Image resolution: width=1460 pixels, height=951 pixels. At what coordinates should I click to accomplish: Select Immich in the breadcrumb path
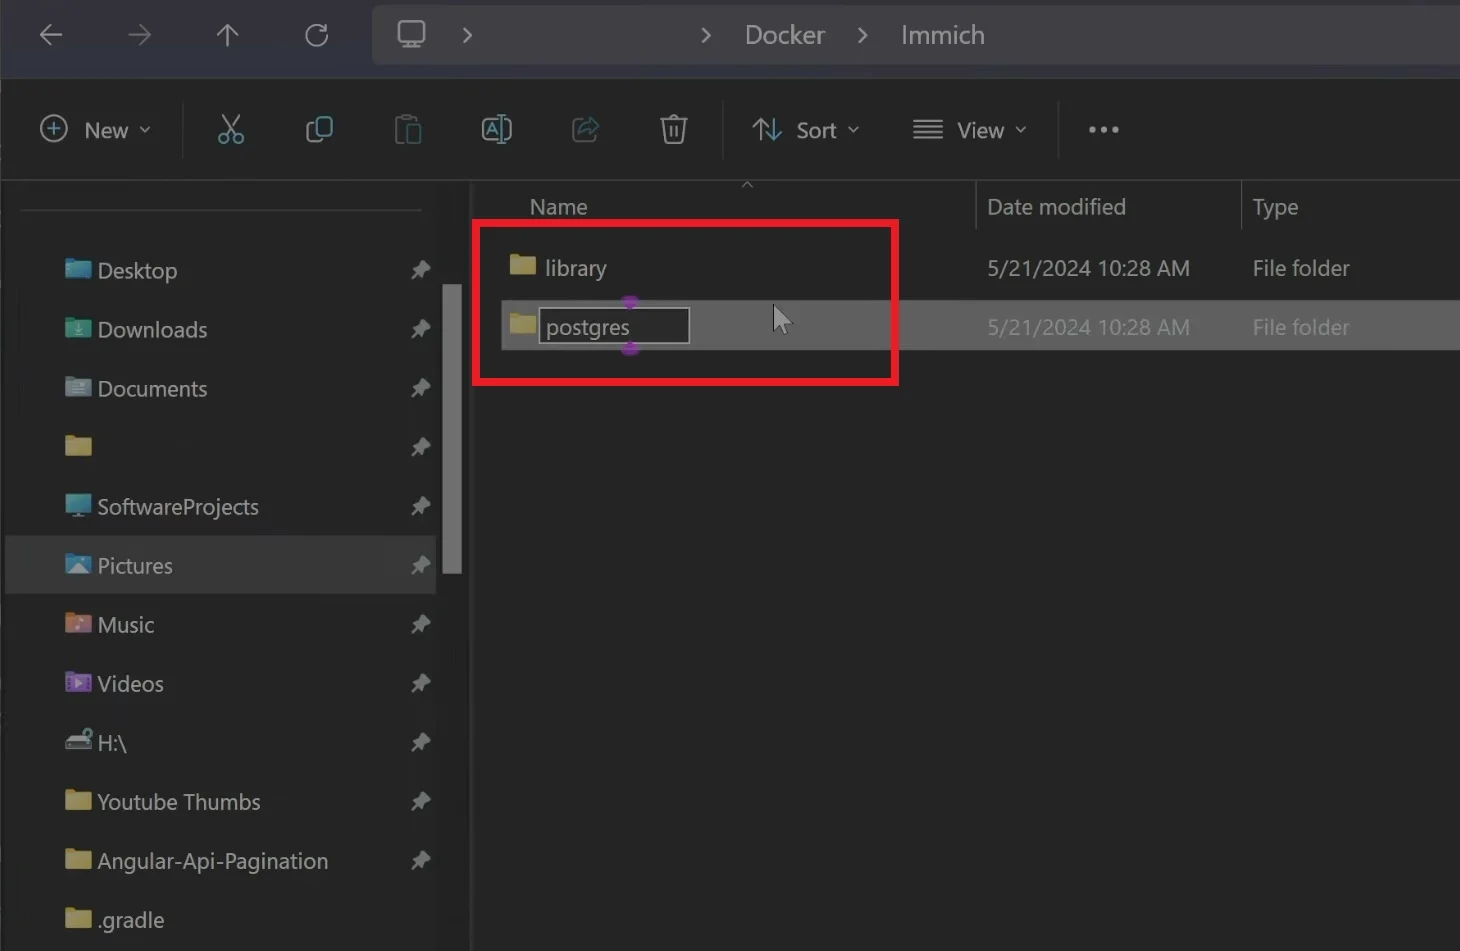tap(943, 35)
